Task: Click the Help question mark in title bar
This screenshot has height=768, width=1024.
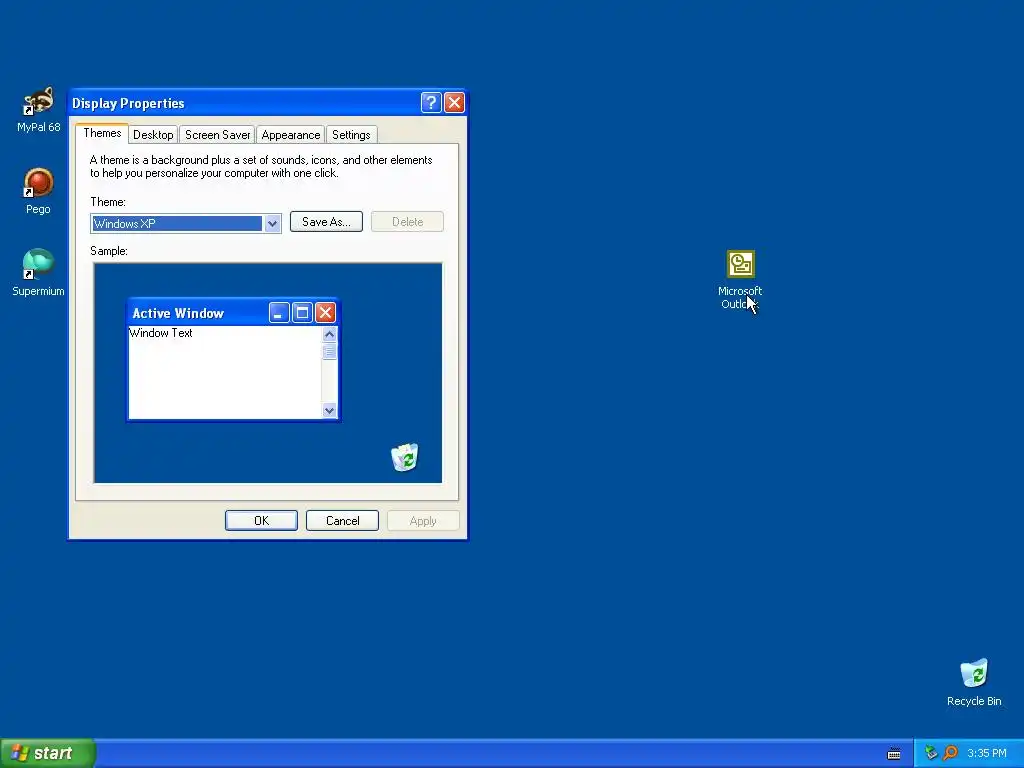Action: [x=431, y=103]
